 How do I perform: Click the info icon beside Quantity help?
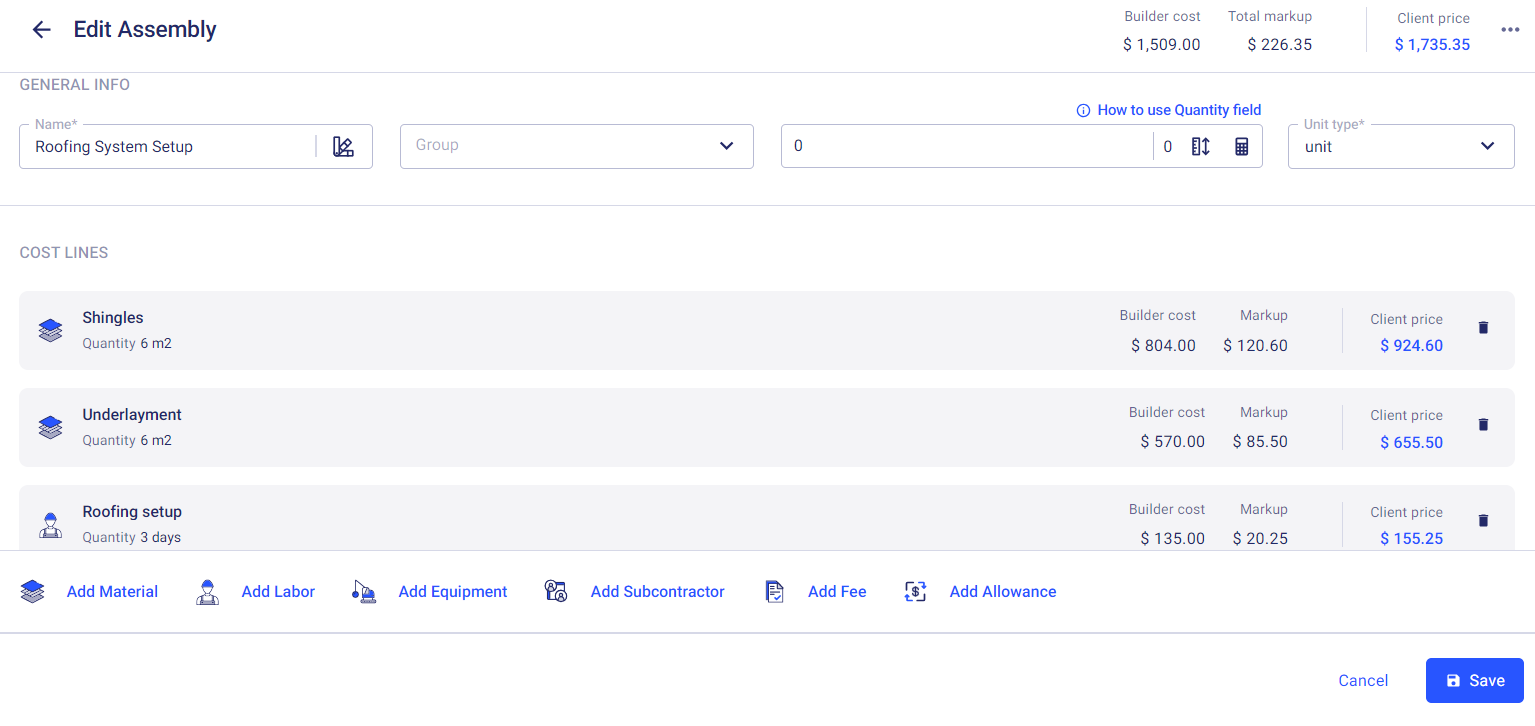[x=1083, y=111]
